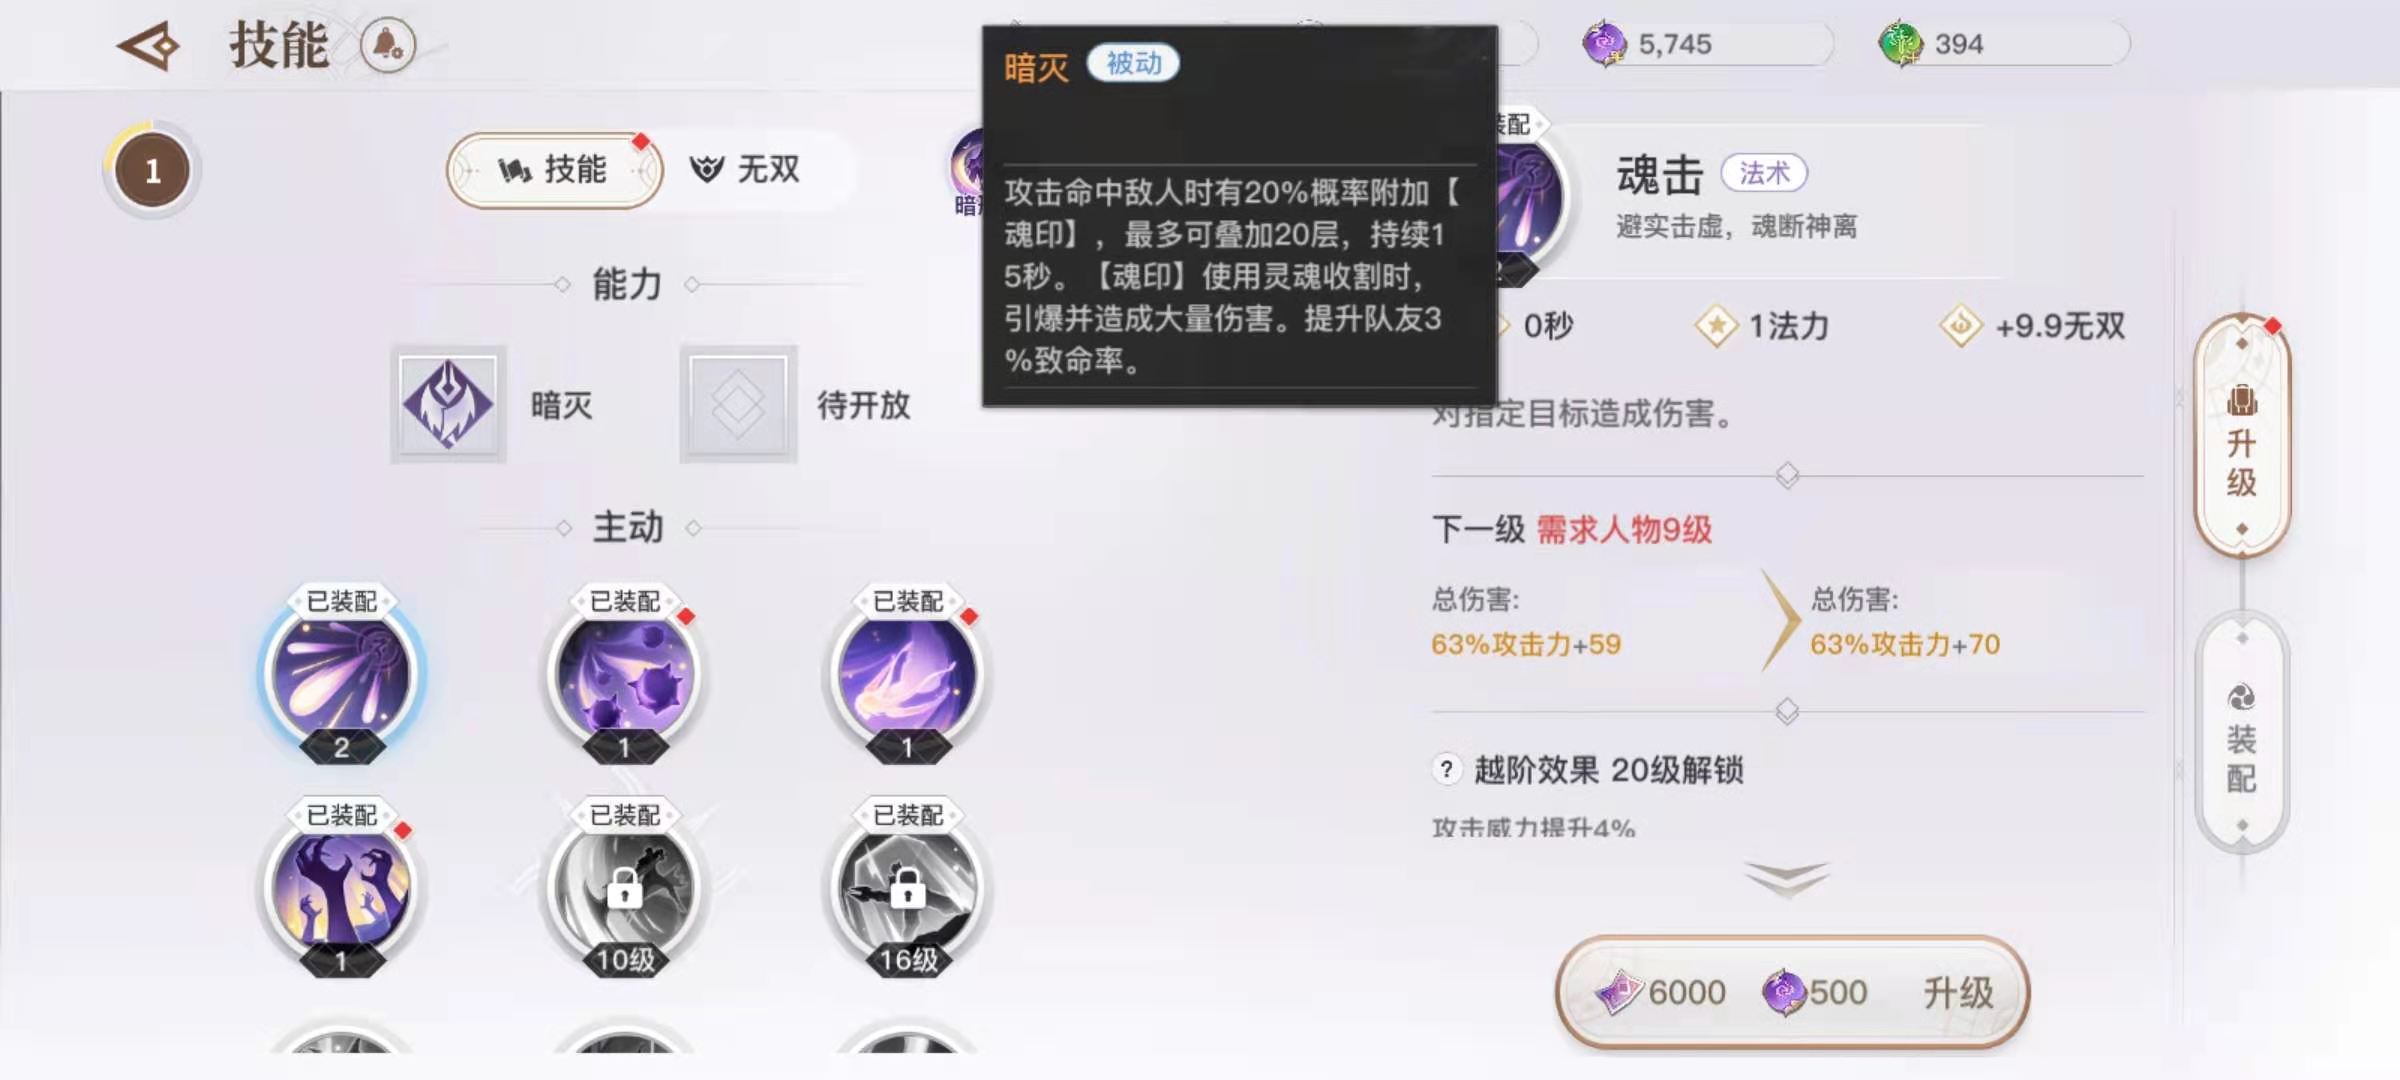Viewport: 2400px width, 1080px height.
Task: Open the 装配 side tab
Action: tap(2242, 732)
